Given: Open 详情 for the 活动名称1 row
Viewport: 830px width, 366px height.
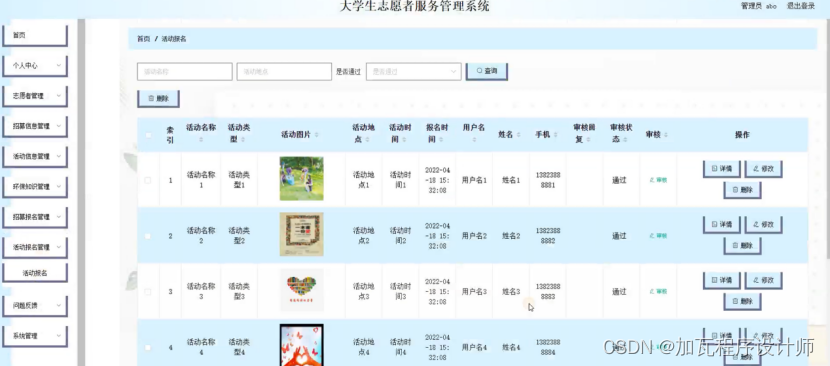Looking at the screenshot, I should point(721,168).
